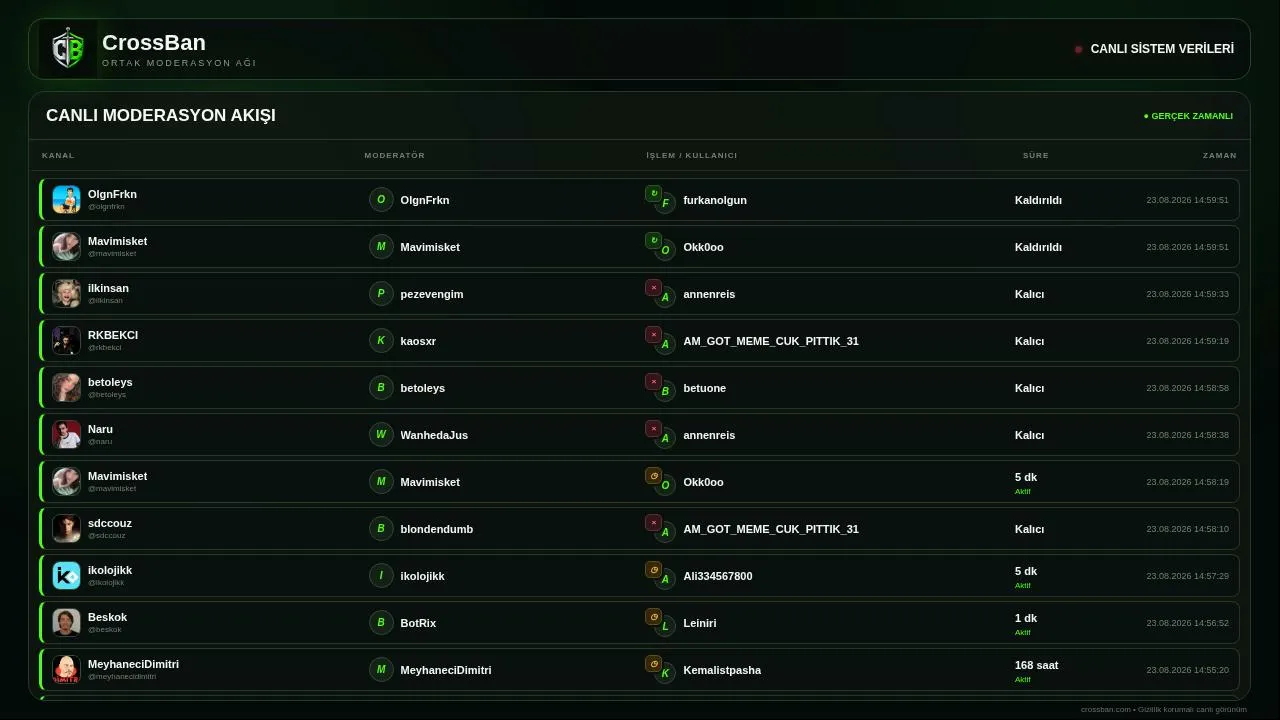Open user AM_GOT_MEME_CUK_PITTIK_31 in RKBEKCI row
The height and width of the screenshot is (720, 1280).
(771, 341)
